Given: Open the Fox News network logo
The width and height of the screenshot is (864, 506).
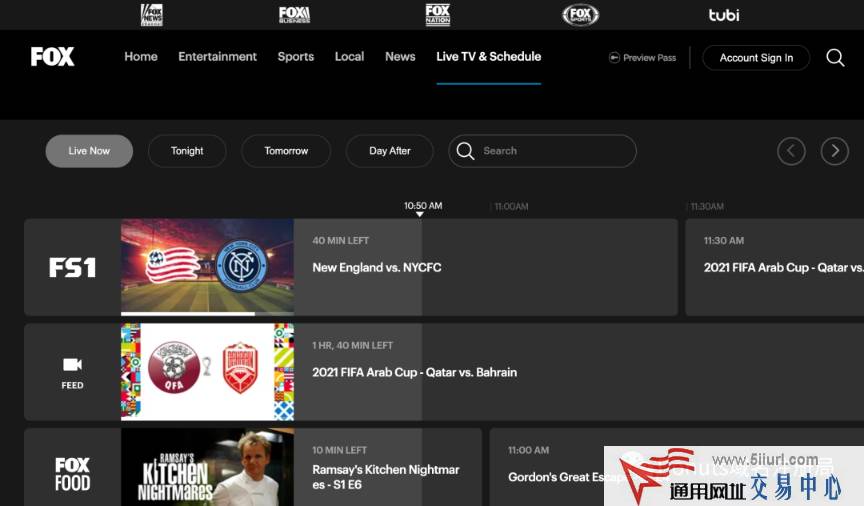Looking at the screenshot, I should 152,14.
